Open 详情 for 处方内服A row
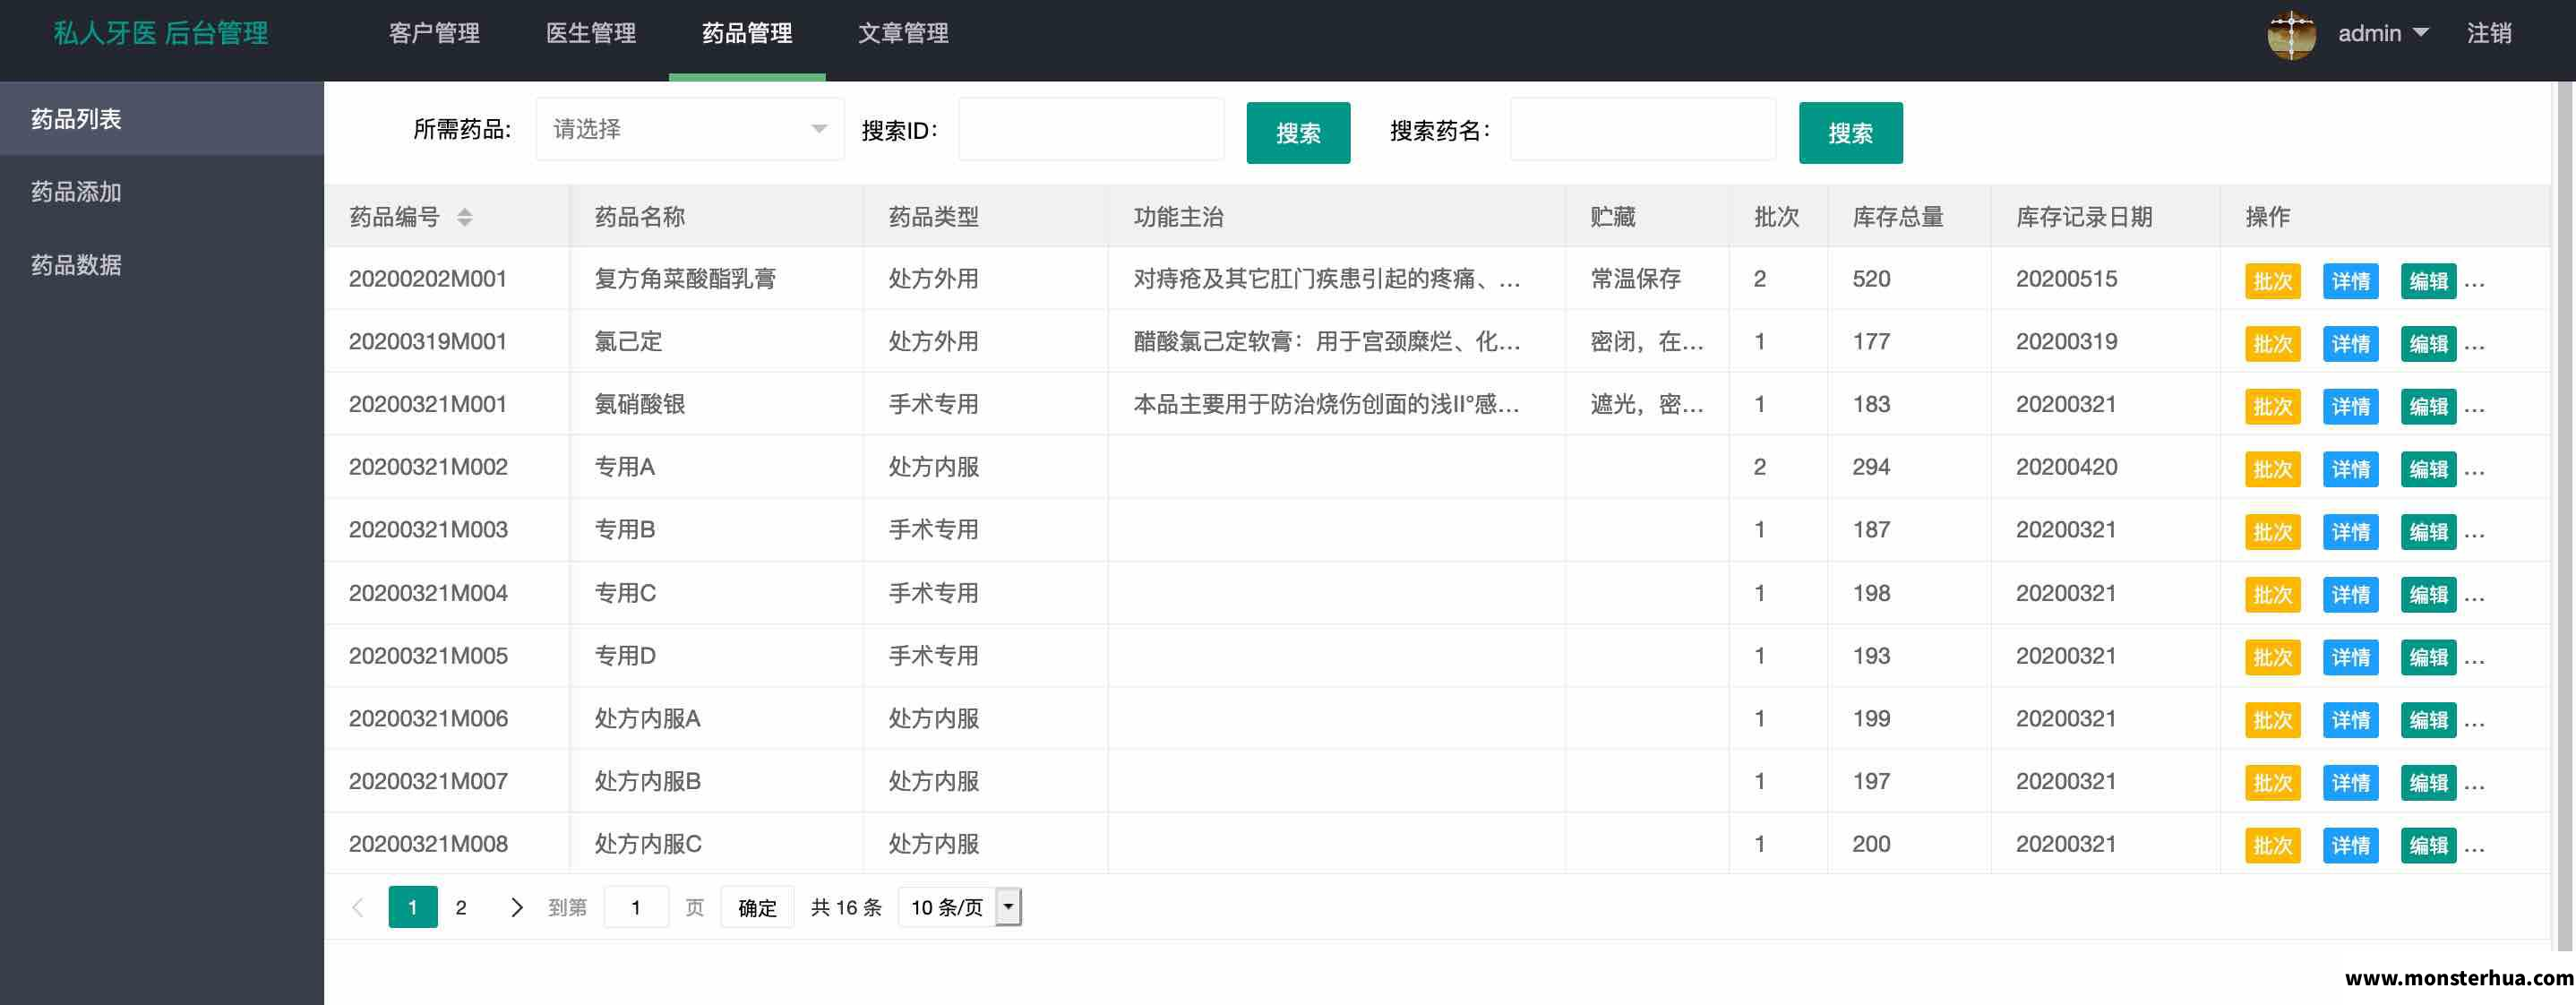The width and height of the screenshot is (2576, 1005). coord(2351,720)
